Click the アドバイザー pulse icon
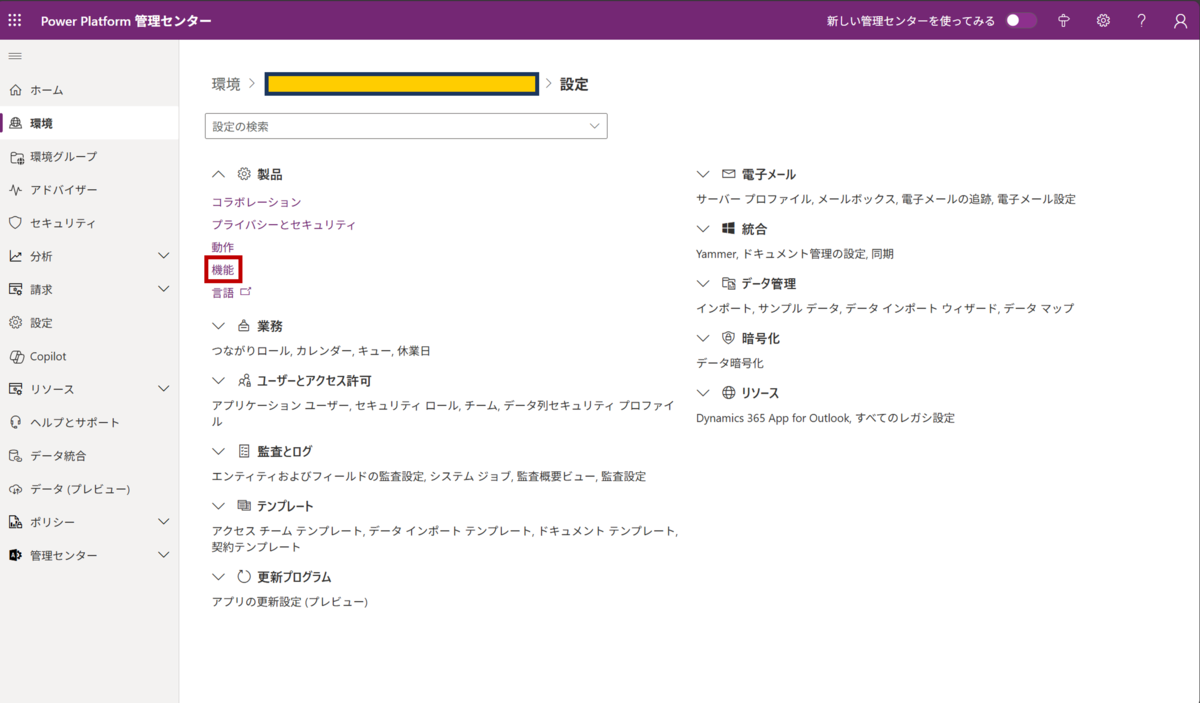This screenshot has width=1200, height=703. (x=15, y=190)
